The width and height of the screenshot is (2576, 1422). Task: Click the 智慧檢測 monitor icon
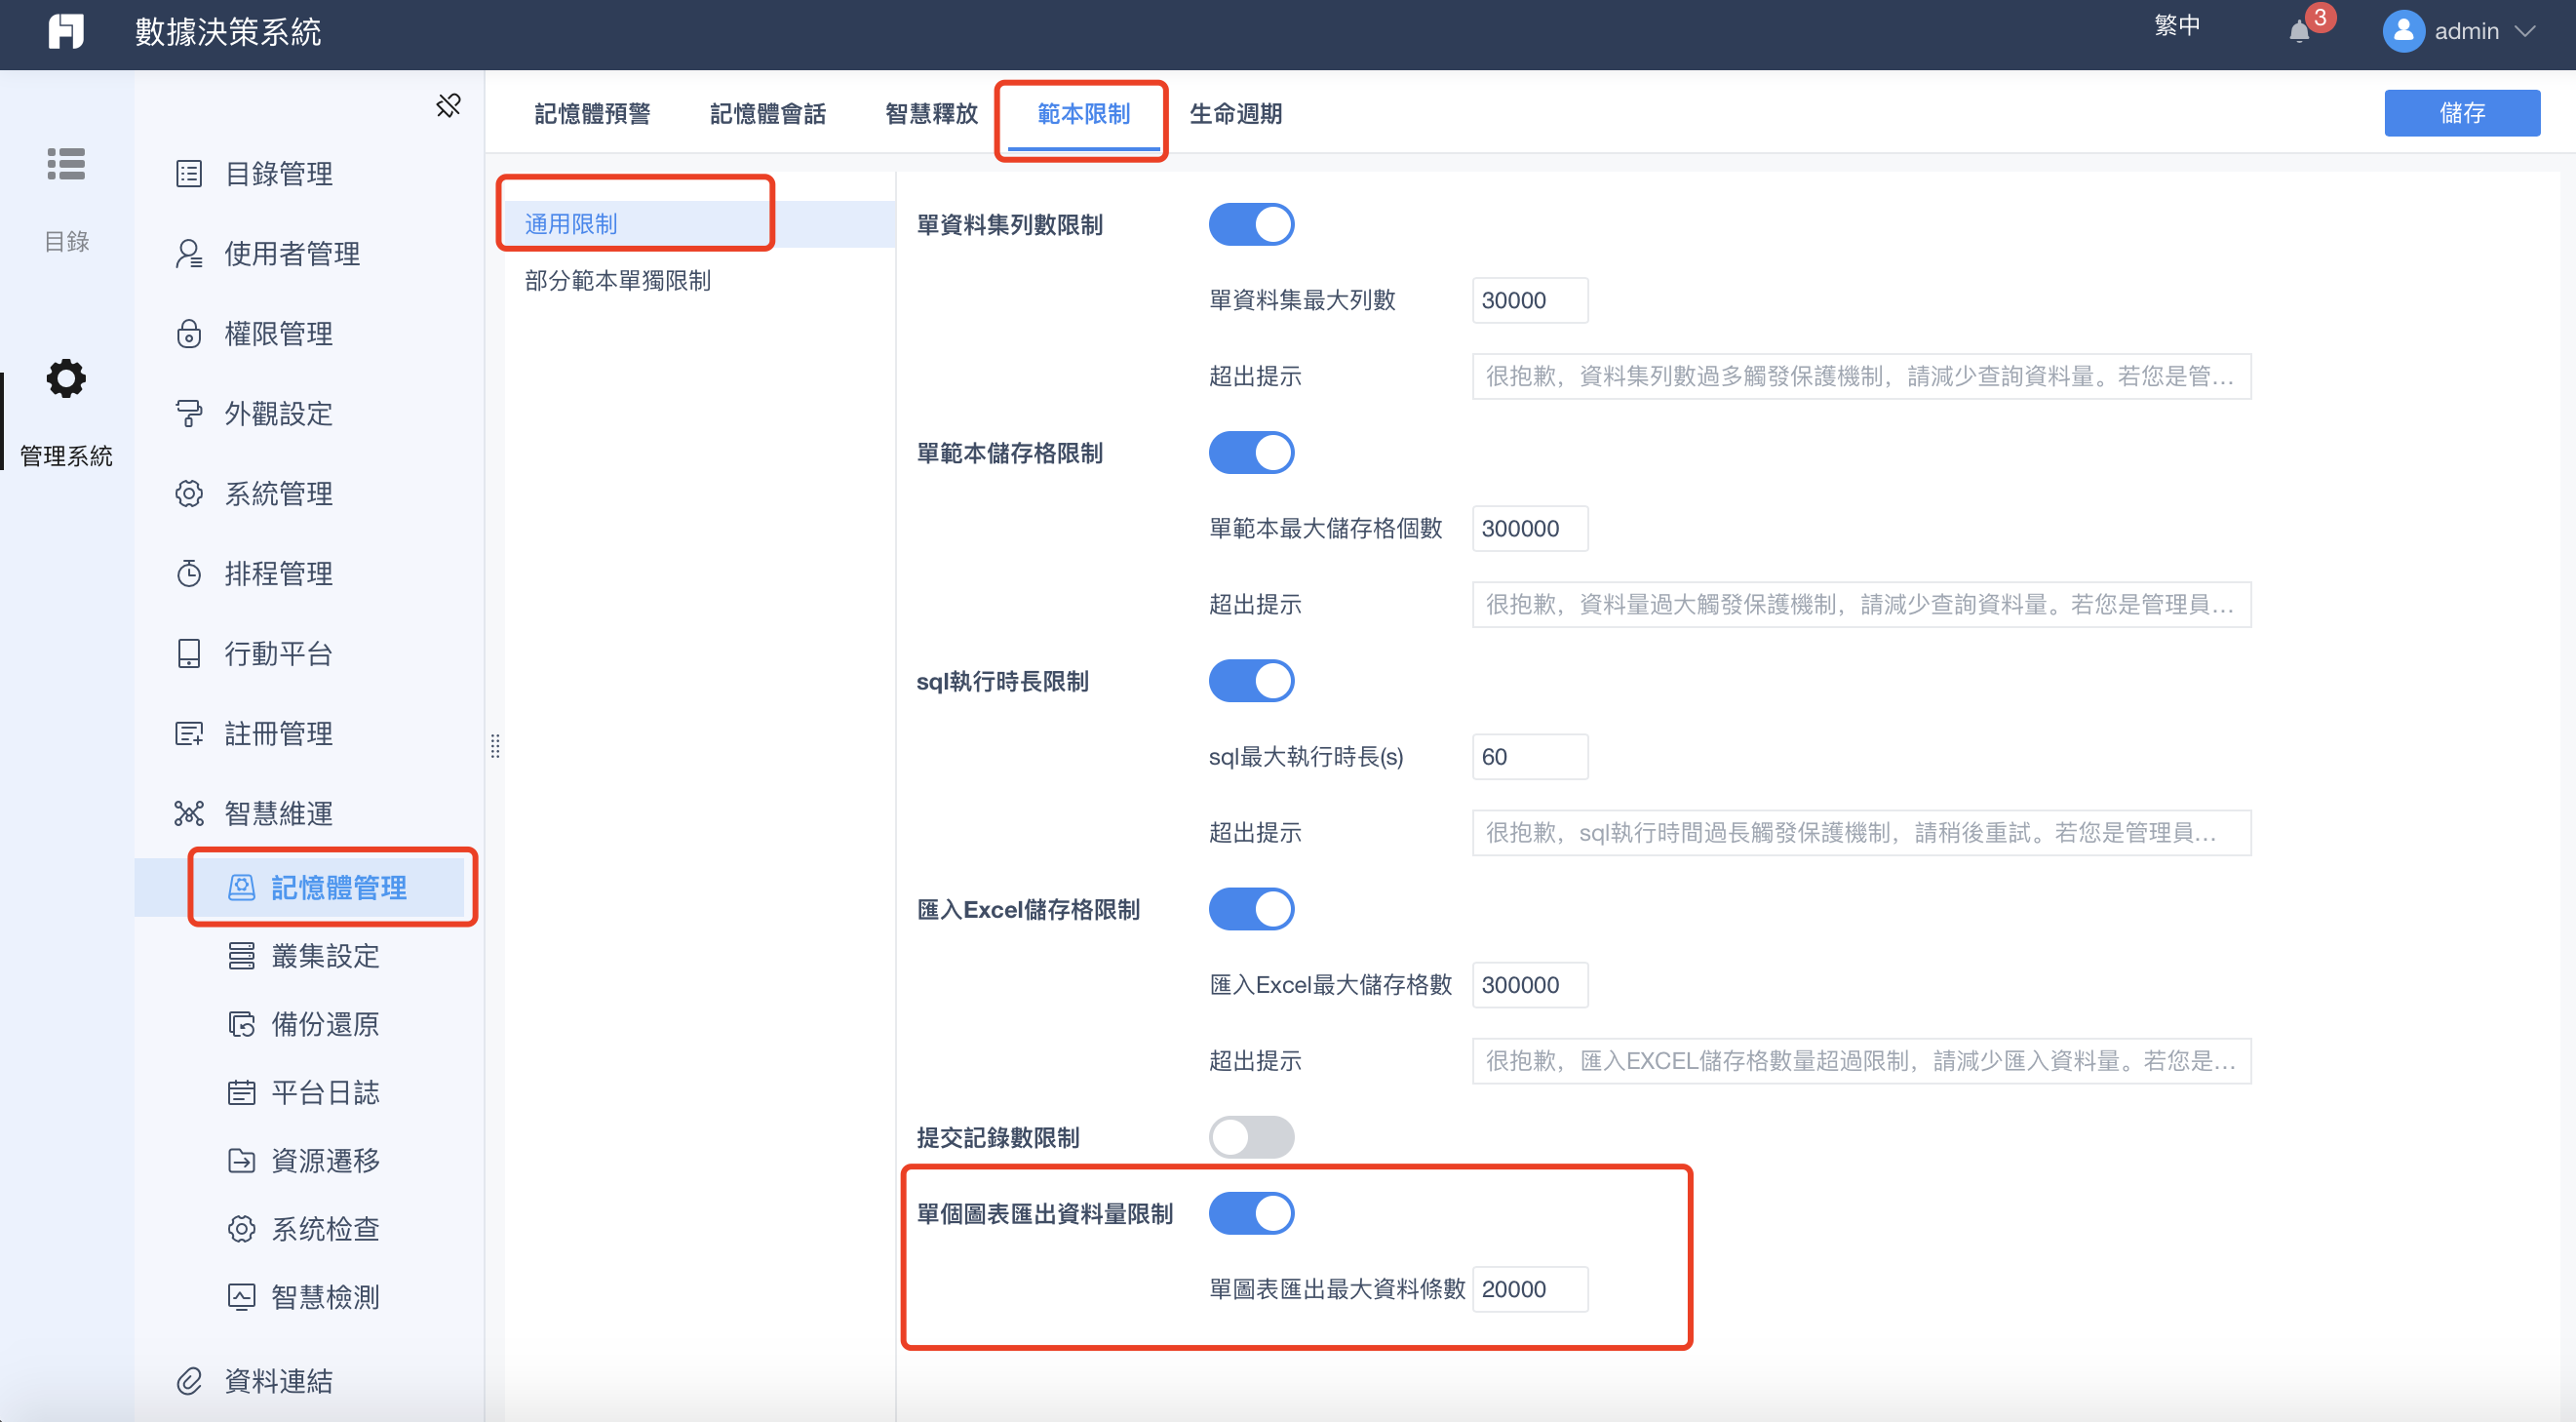click(242, 1297)
